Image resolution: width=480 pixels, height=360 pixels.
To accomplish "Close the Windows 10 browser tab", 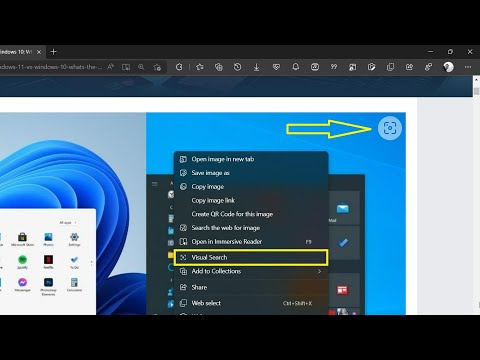I will (39, 52).
